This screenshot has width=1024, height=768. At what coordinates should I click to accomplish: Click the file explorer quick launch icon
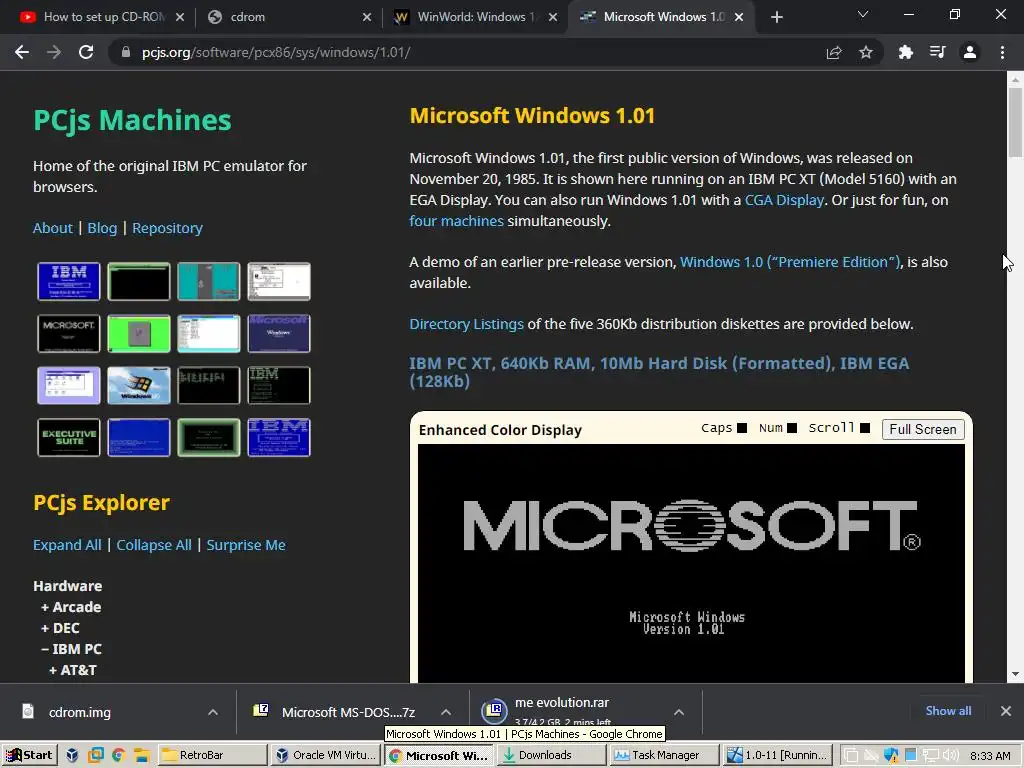click(x=142, y=755)
